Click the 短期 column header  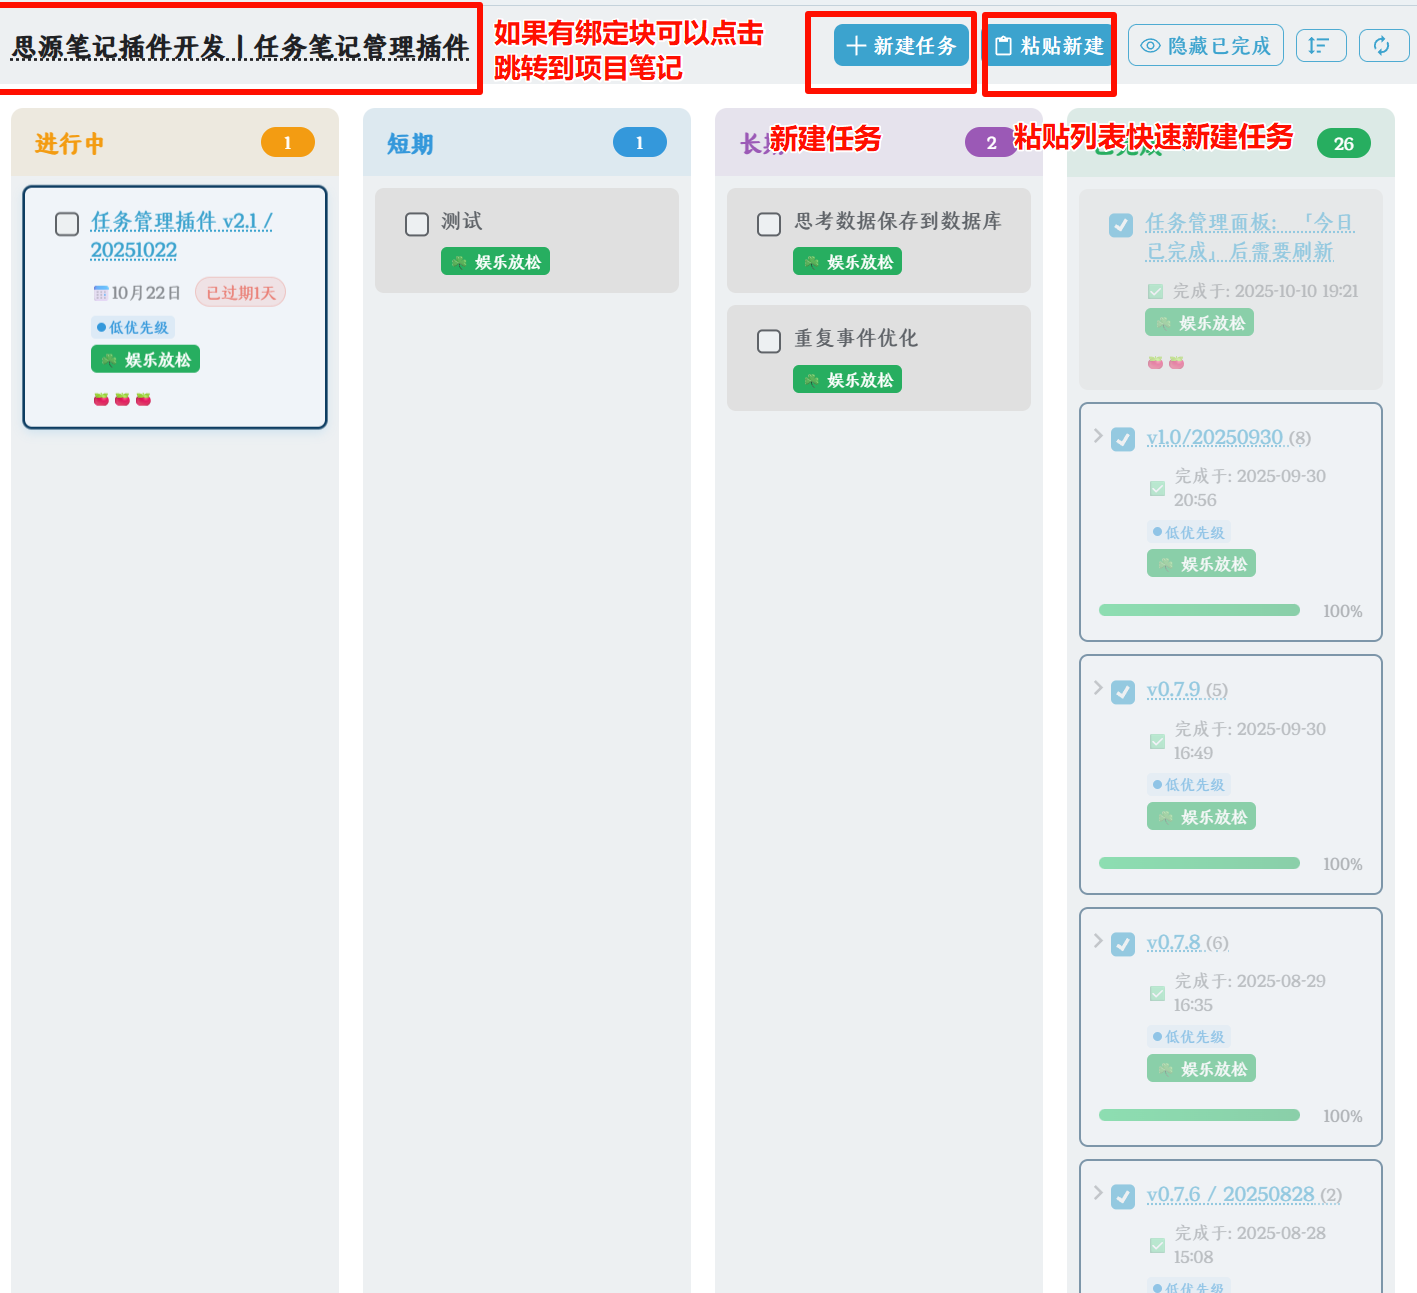tap(410, 144)
